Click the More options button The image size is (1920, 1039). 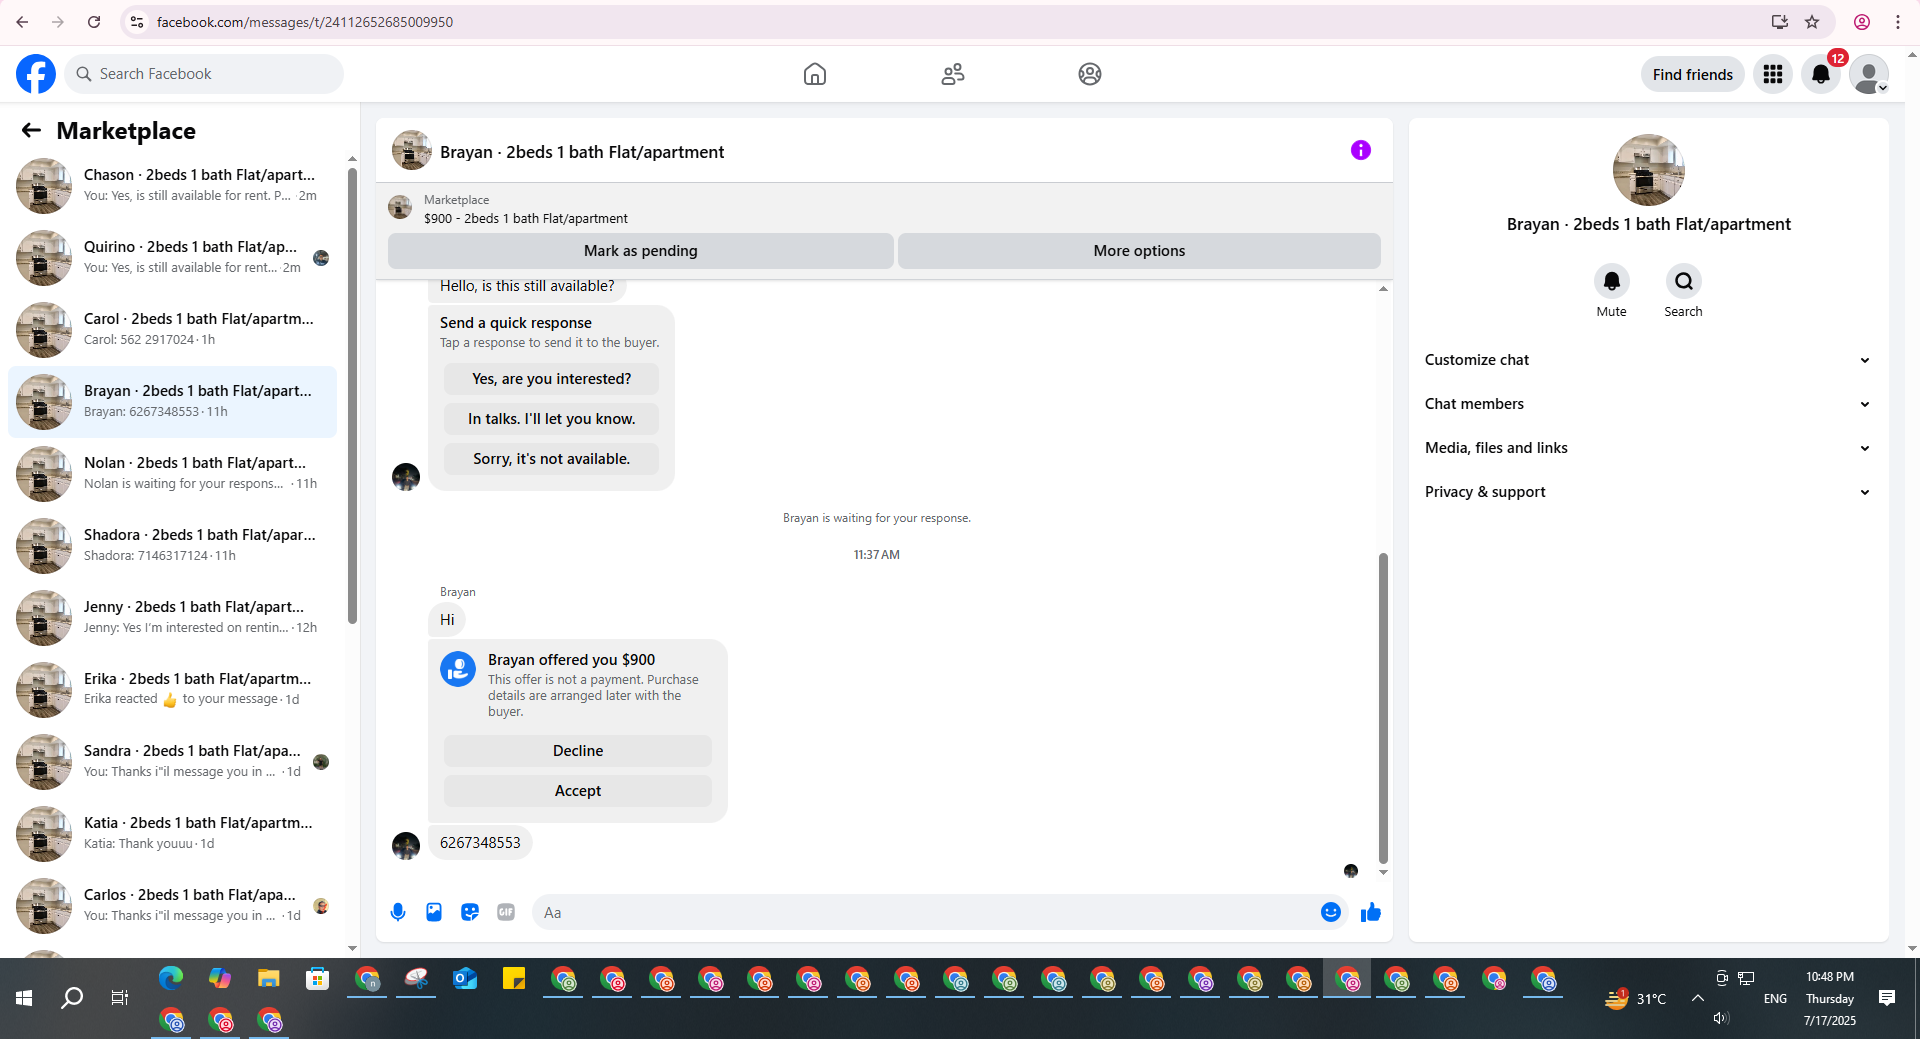pyautogui.click(x=1139, y=251)
